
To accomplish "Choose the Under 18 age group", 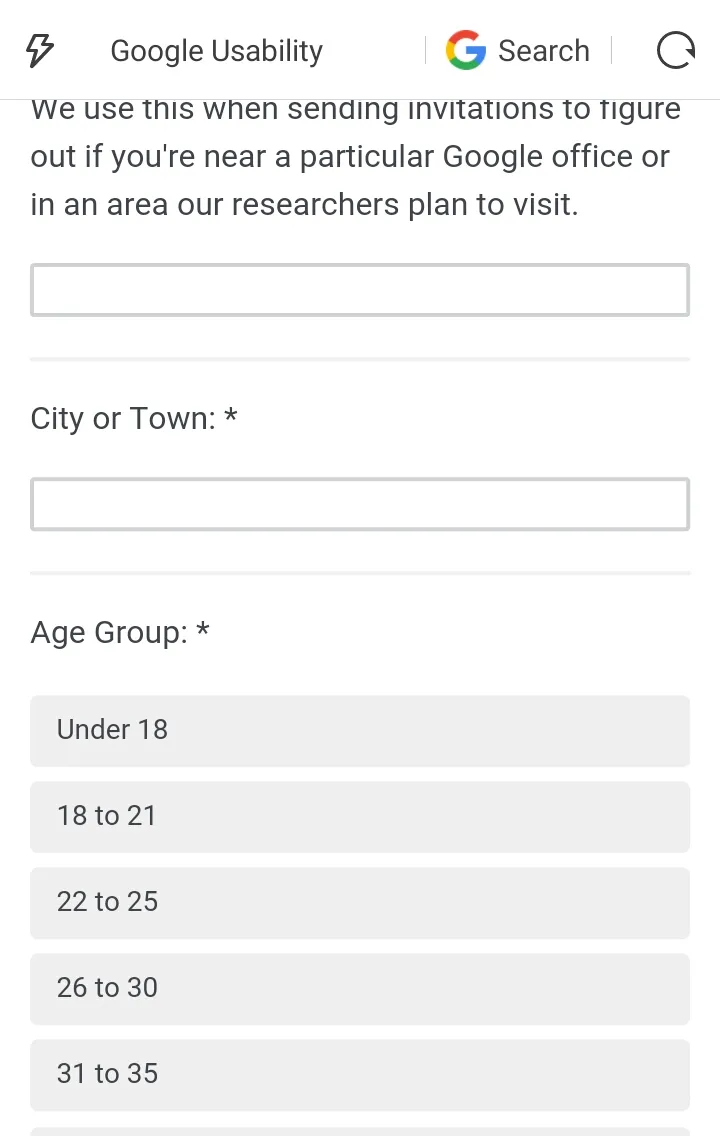I will (360, 731).
